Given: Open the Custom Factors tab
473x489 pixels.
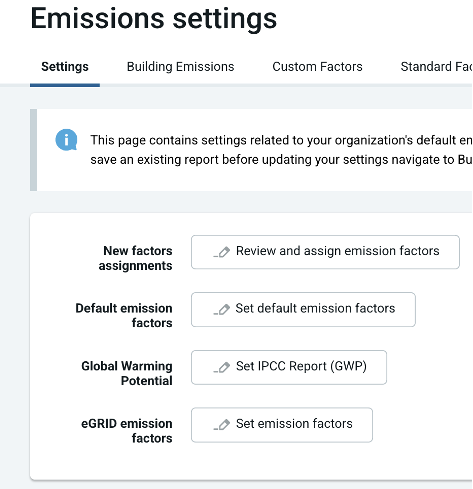Looking at the screenshot, I should click(x=317, y=67).
